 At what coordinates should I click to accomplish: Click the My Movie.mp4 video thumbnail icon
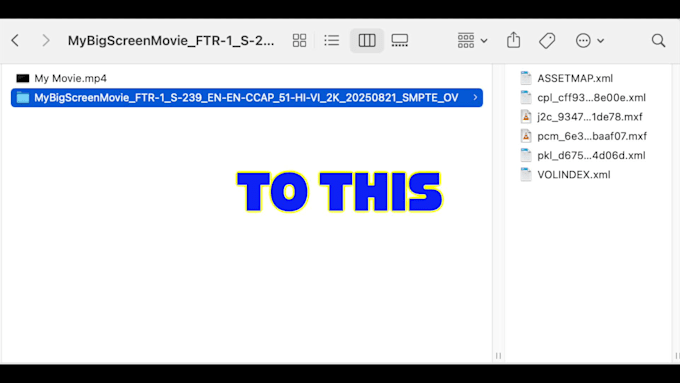(23, 78)
